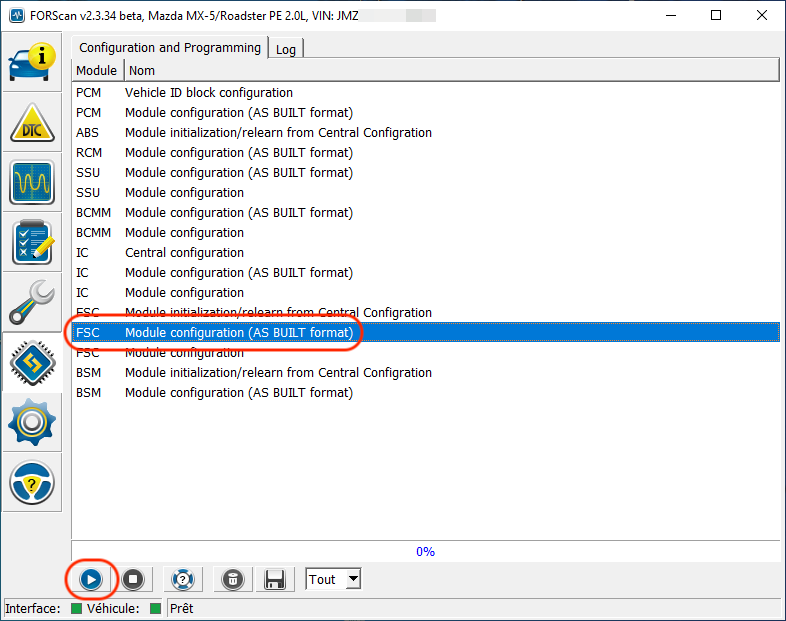Viewport: 786px width, 621px height.
Task: Select the Configuration and Programming tab
Action: [170, 48]
